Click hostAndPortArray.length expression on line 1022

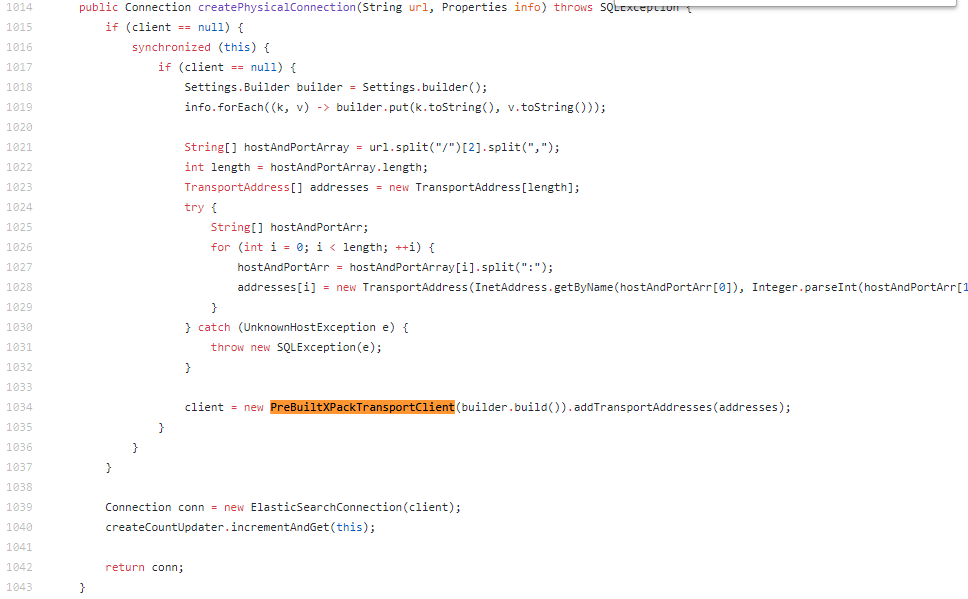tap(346, 167)
